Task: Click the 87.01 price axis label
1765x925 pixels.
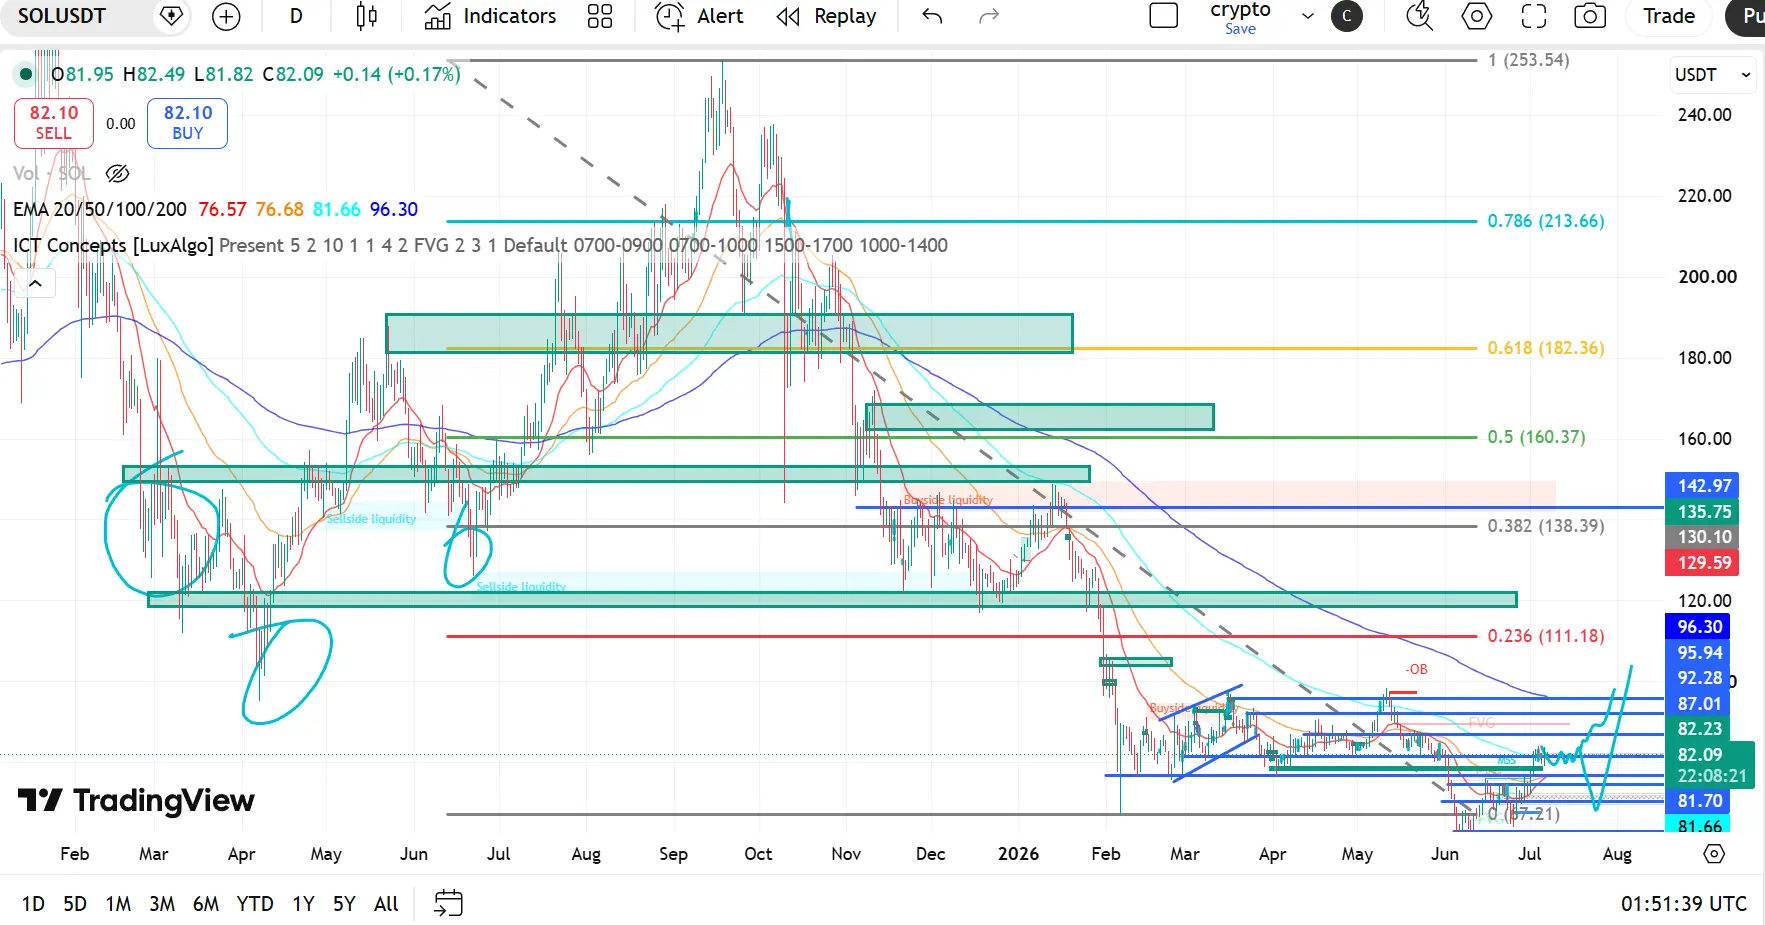Action: (x=1699, y=704)
